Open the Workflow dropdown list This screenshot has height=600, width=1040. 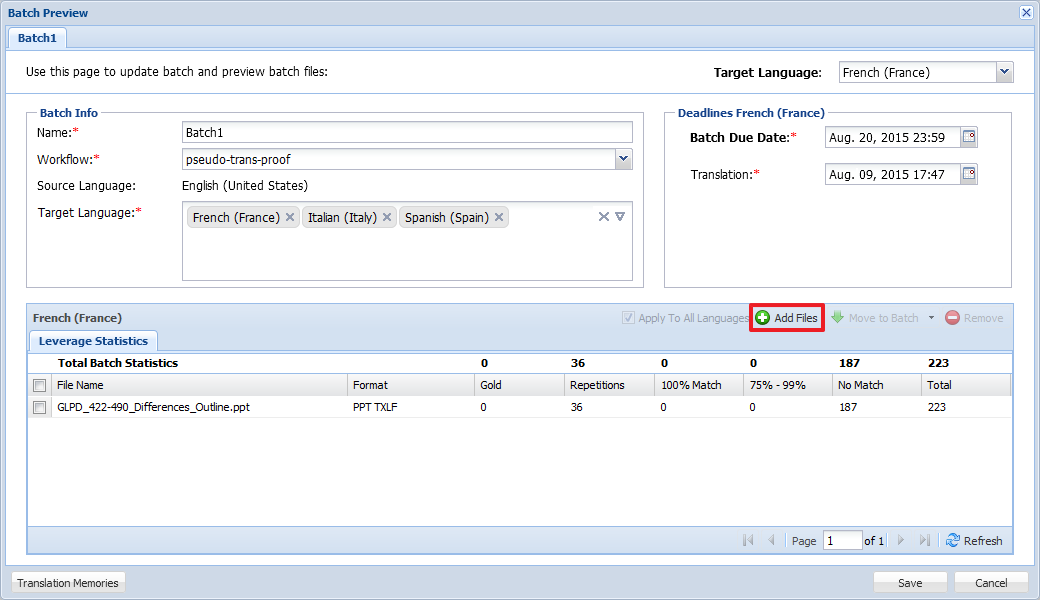(x=623, y=159)
